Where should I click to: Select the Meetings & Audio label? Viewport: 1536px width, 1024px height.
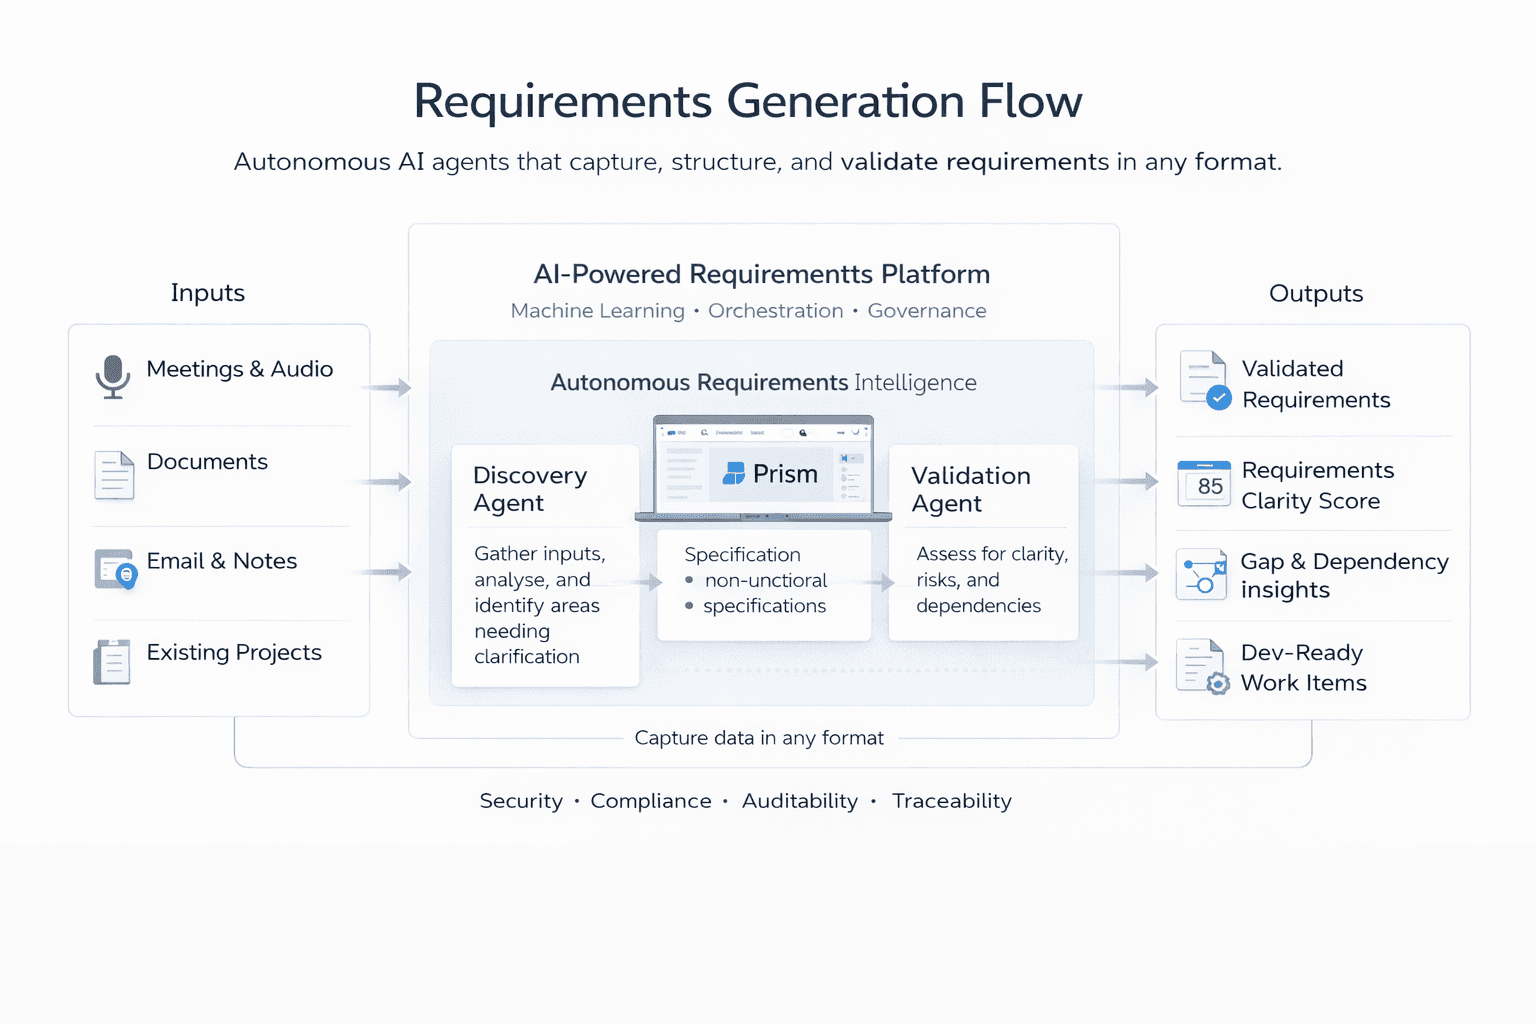tap(240, 369)
